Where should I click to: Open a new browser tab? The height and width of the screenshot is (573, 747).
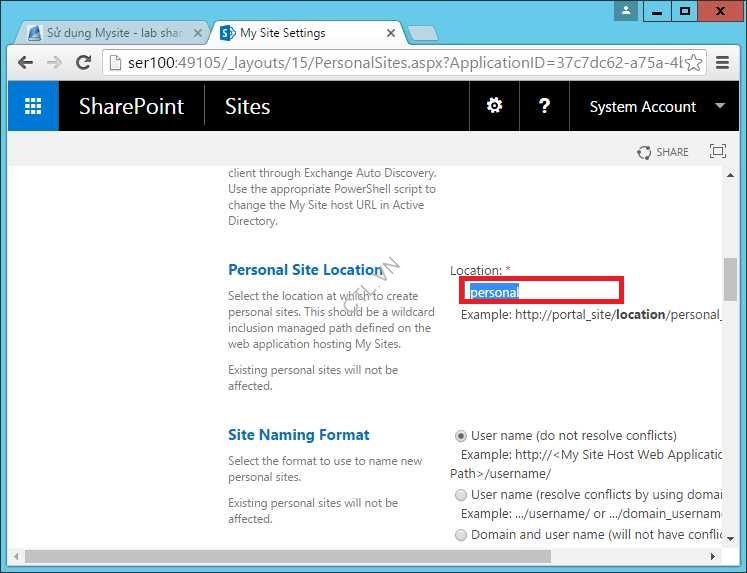[x=422, y=33]
